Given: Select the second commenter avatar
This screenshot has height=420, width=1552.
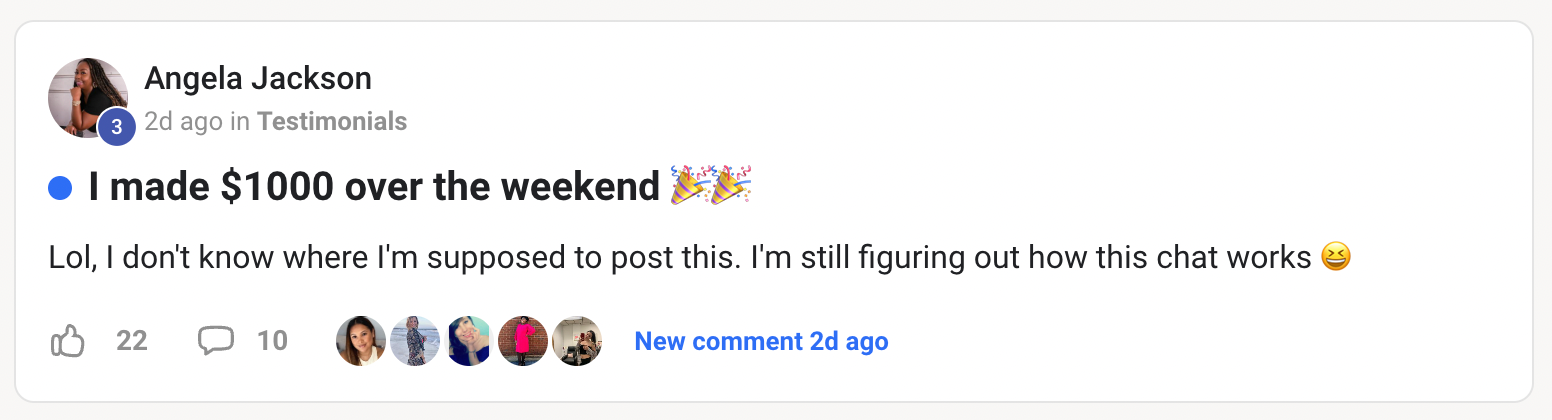Looking at the screenshot, I should click(x=415, y=341).
